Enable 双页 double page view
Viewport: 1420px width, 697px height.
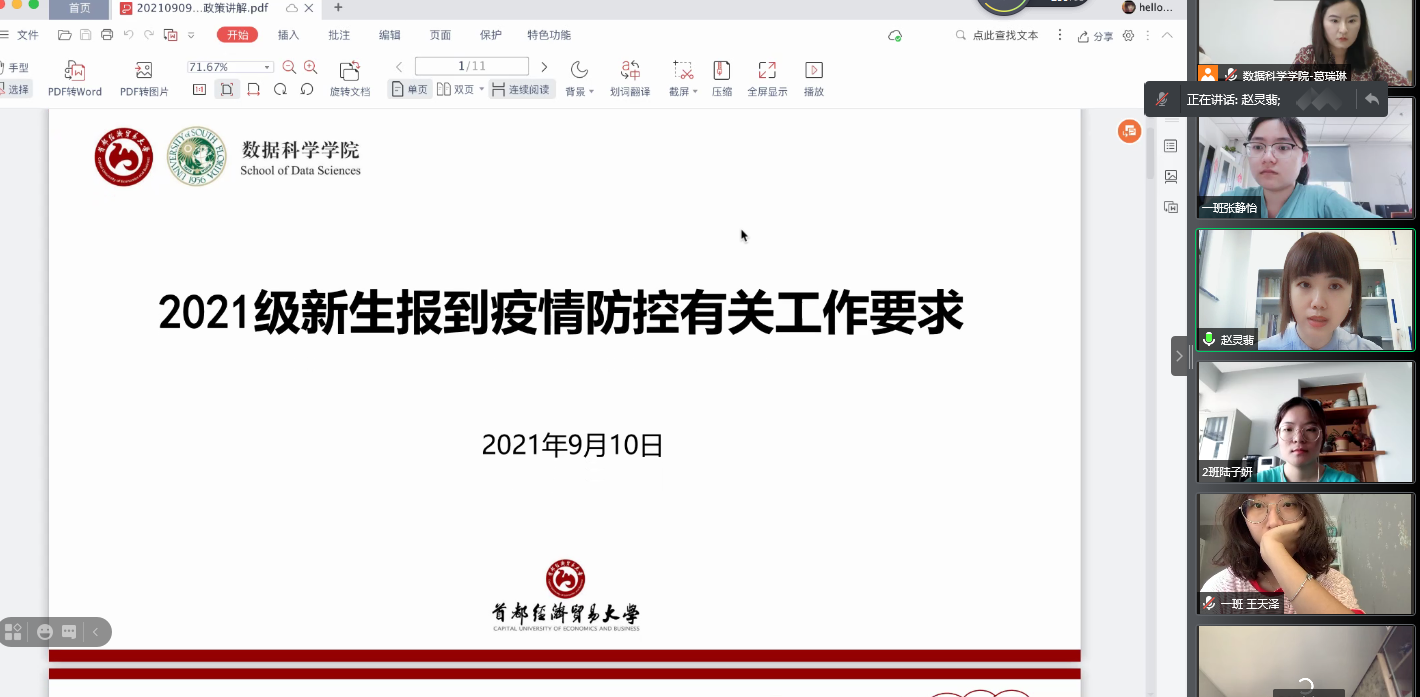coord(456,89)
